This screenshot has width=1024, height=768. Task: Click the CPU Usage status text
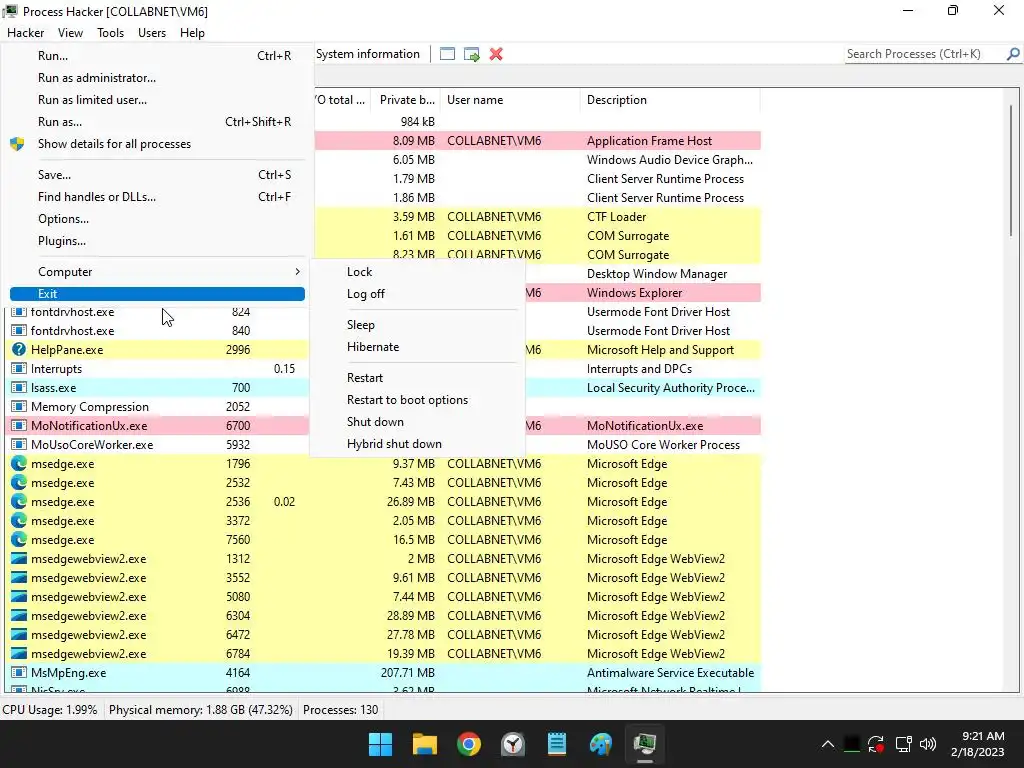[x=50, y=710]
